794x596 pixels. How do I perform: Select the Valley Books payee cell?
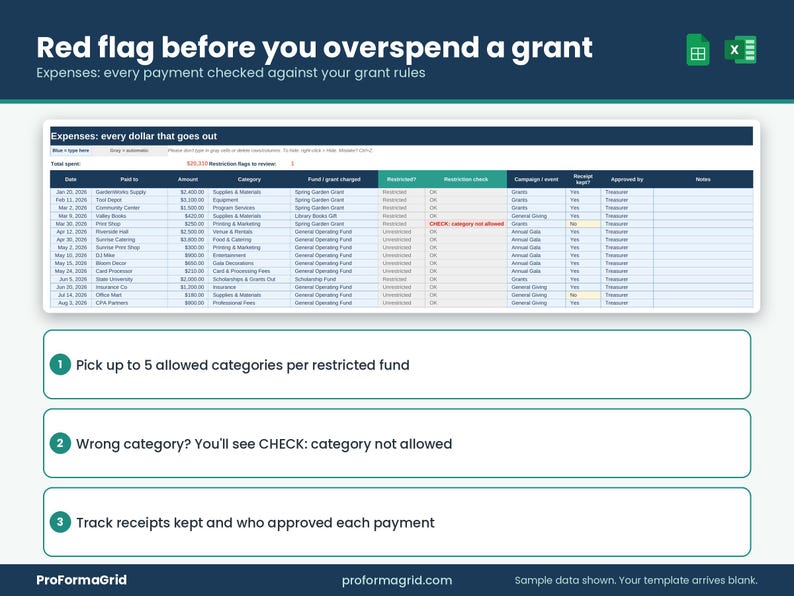[129, 216]
